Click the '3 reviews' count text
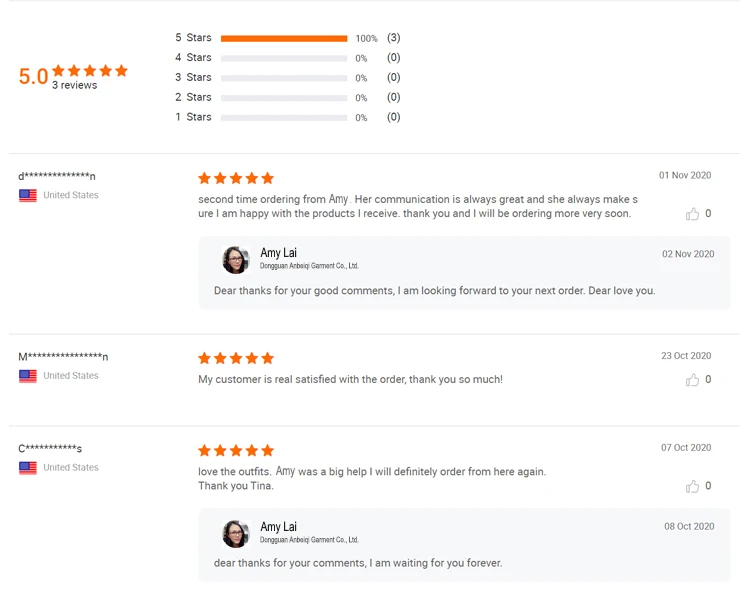 coord(75,86)
